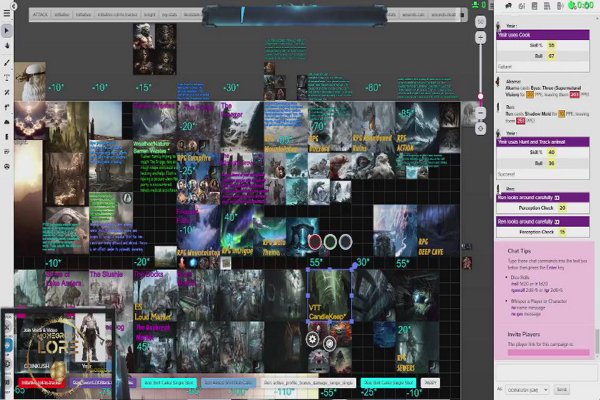600x400 pixels.
Task: Select the Loud Market map tile
Action: tap(155, 295)
